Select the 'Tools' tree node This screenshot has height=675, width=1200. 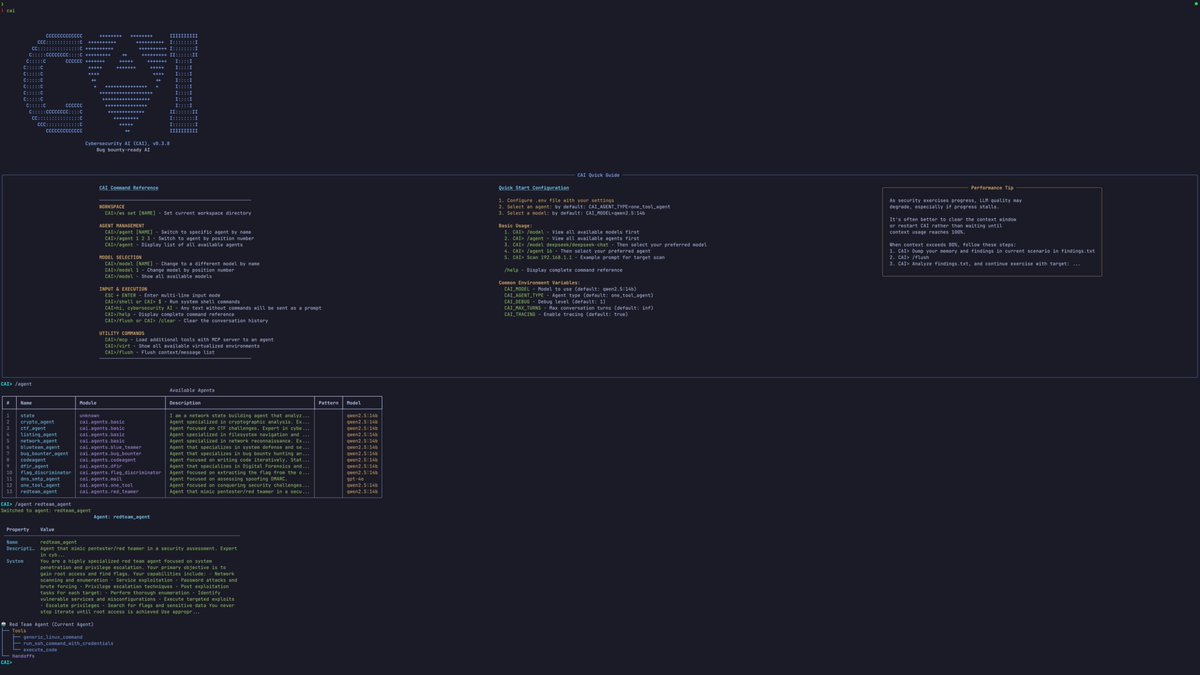pyautogui.click(x=20, y=631)
